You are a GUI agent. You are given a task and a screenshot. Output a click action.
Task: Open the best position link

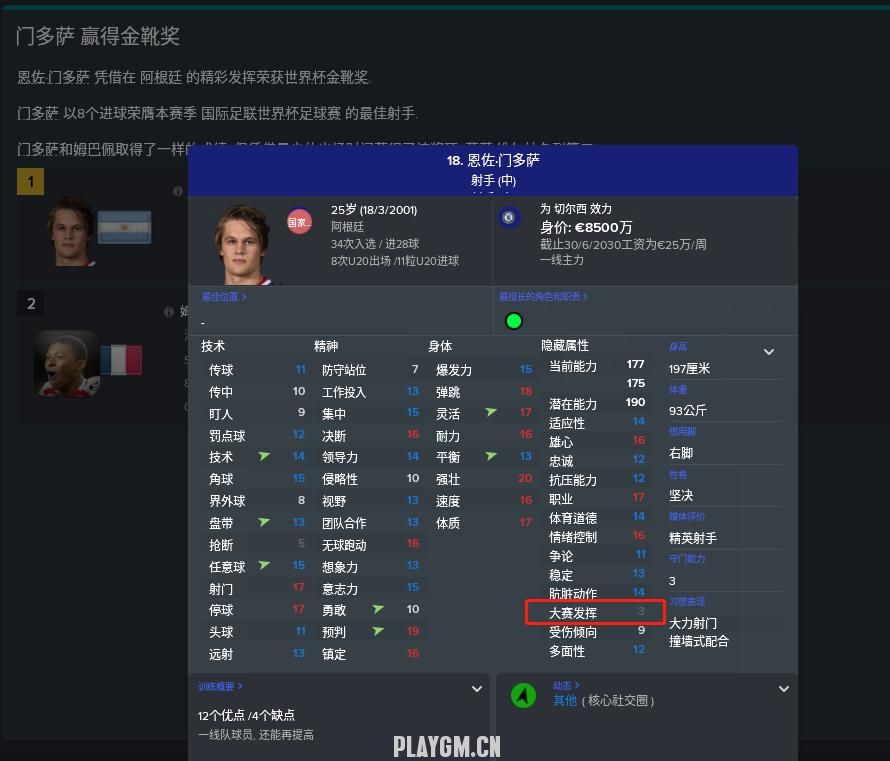[224, 297]
